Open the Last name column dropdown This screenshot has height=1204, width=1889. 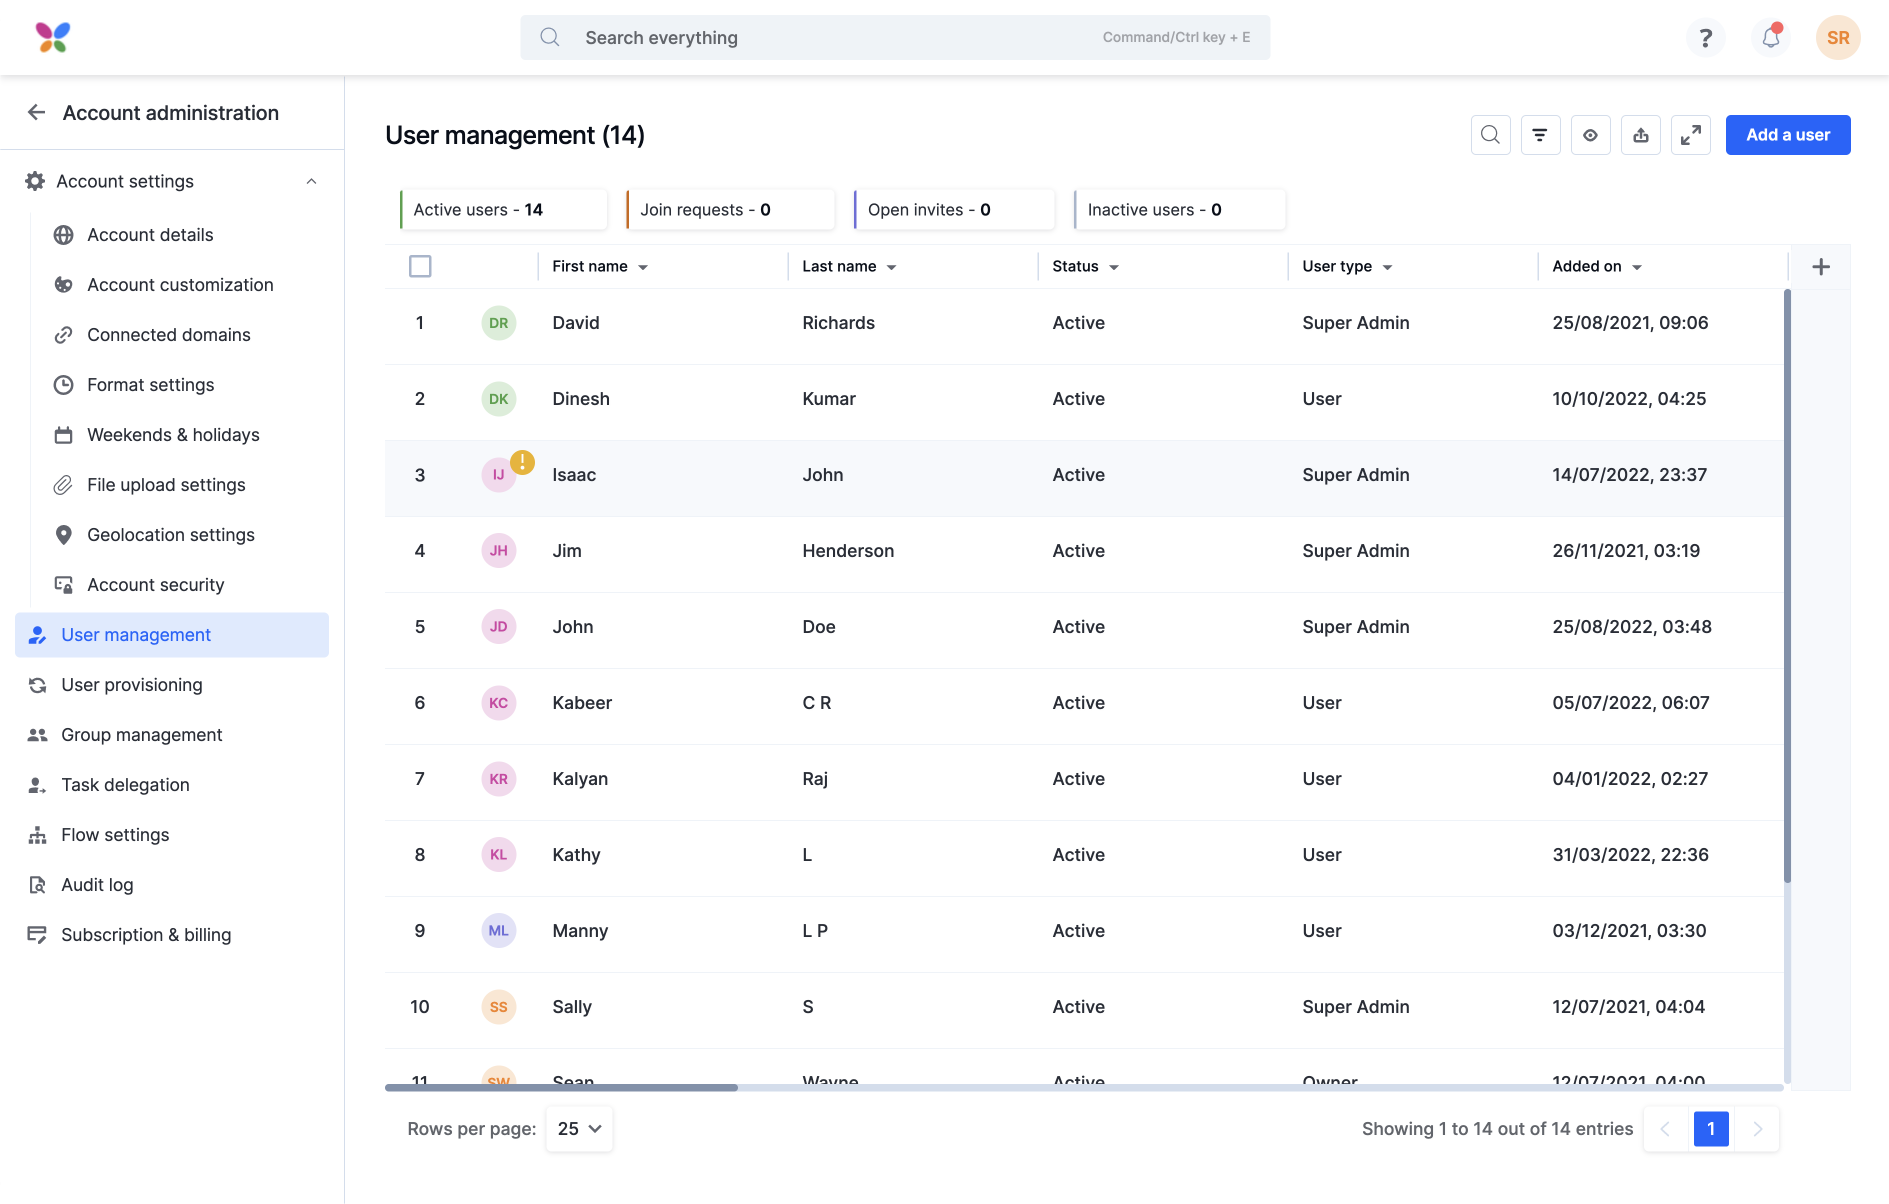(x=891, y=267)
